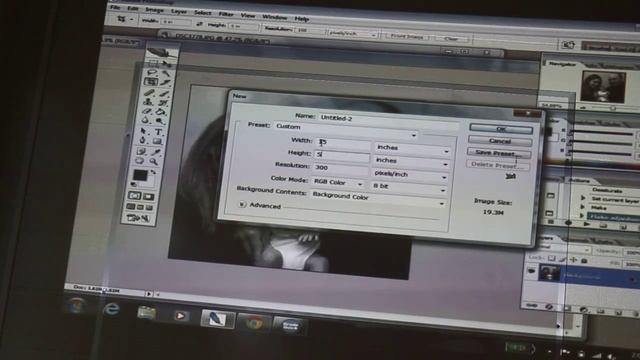Toggle visibility eye of Background layer
The height and width of the screenshot is (360, 640).
(x=531, y=271)
